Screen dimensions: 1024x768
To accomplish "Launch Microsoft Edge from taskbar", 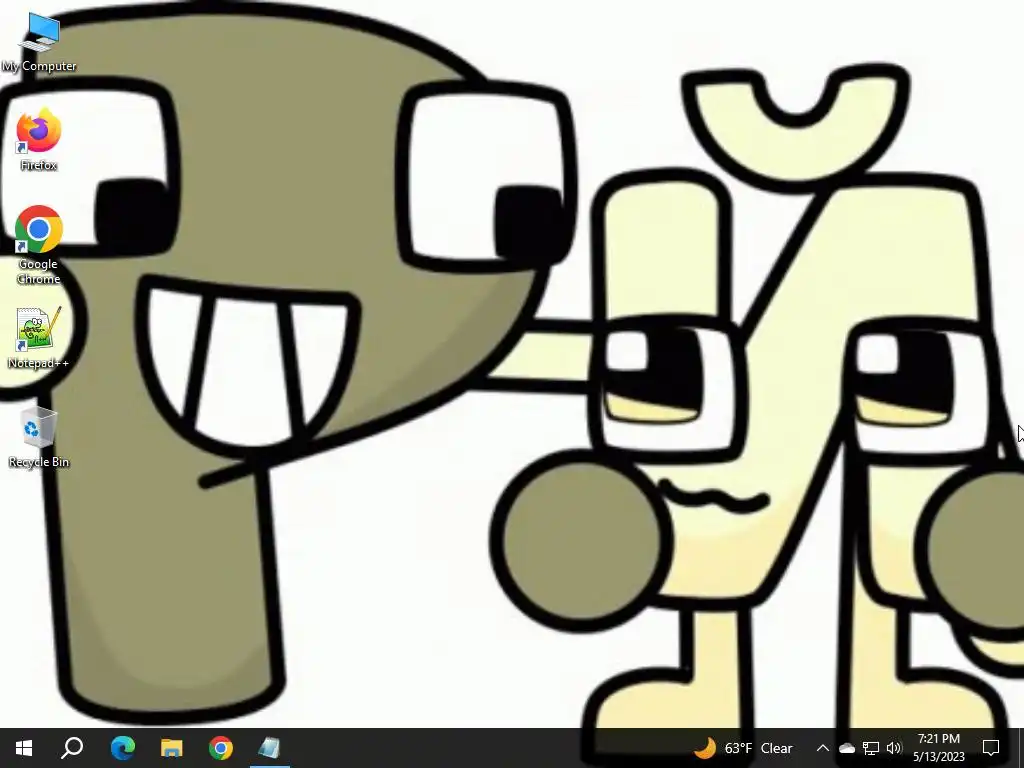I will pyautogui.click(x=122, y=748).
